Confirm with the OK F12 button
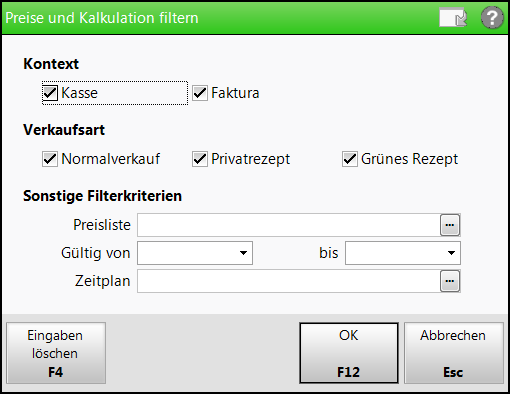The width and height of the screenshot is (510, 394). click(x=349, y=353)
